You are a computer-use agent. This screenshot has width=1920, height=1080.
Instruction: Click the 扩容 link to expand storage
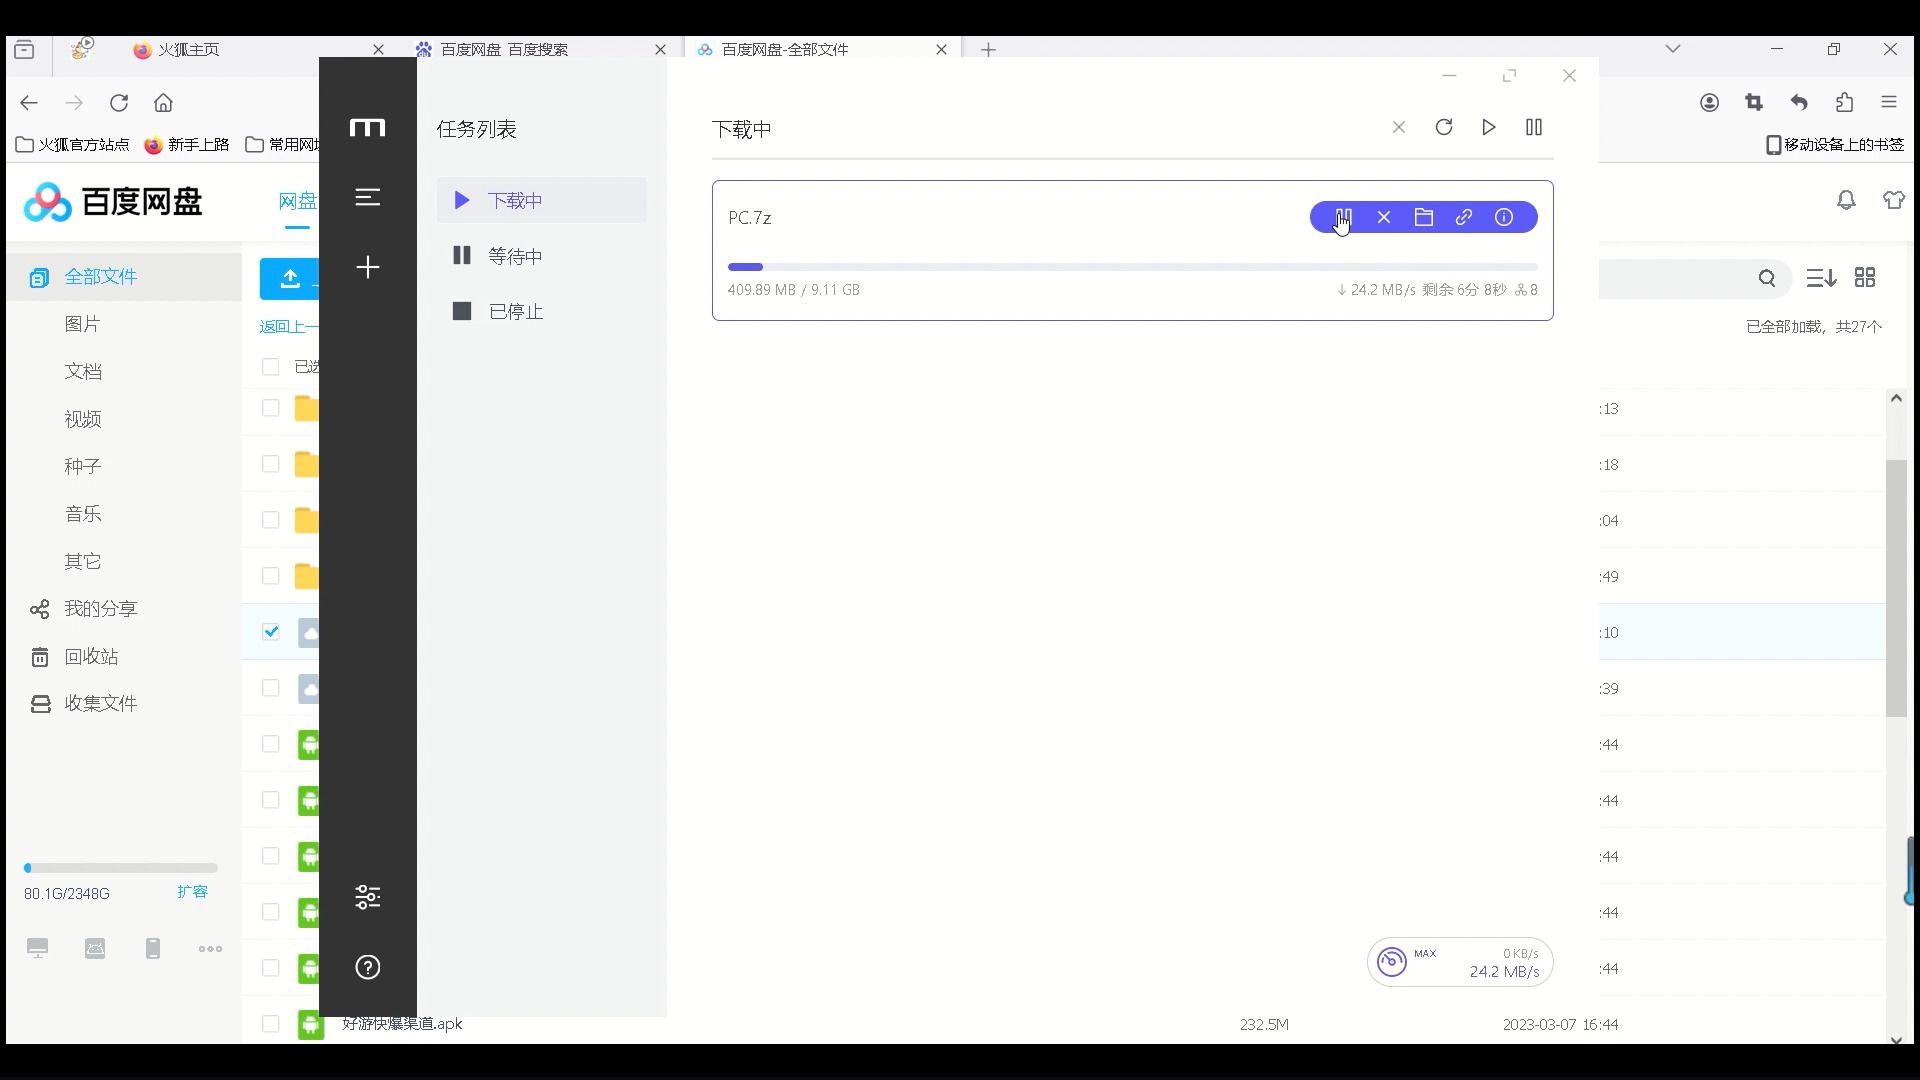pos(192,891)
